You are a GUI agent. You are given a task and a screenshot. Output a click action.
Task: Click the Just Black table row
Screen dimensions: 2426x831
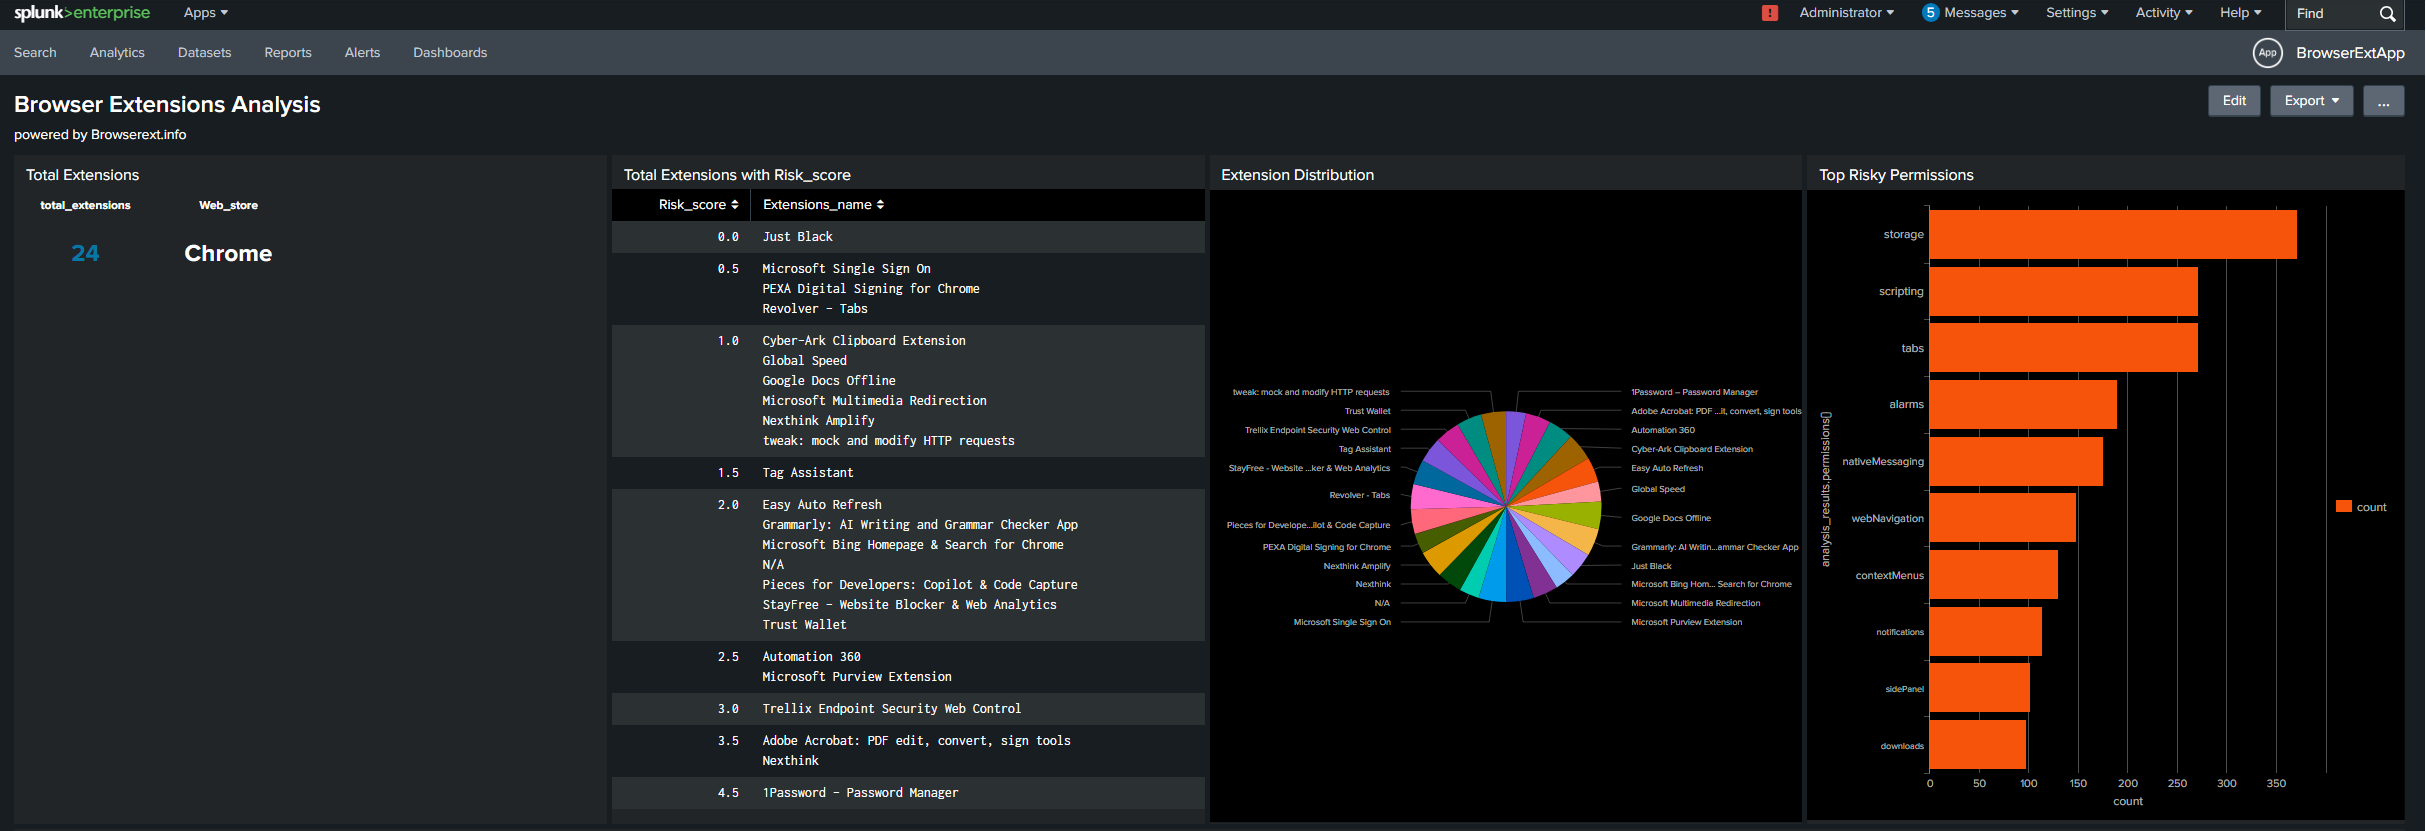pyautogui.click(x=908, y=237)
